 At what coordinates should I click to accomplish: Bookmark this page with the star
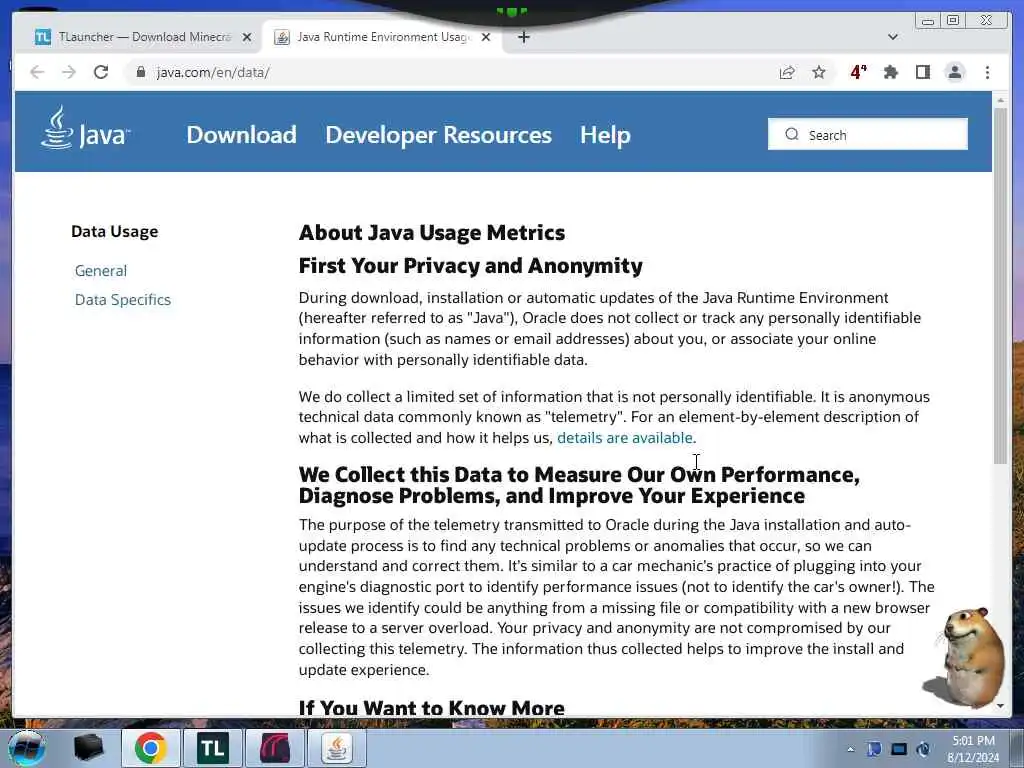pos(819,72)
